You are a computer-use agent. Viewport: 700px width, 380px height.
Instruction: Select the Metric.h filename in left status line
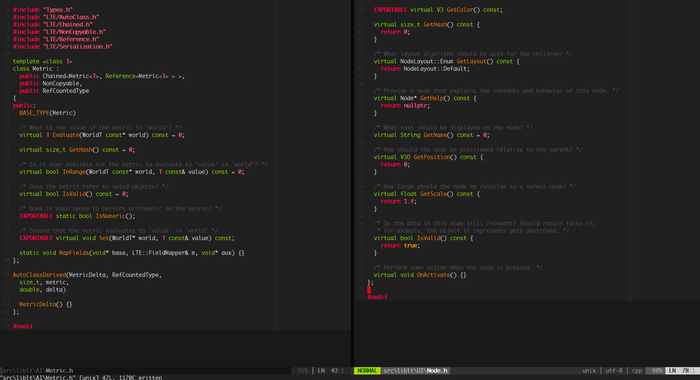pos(59,371)
